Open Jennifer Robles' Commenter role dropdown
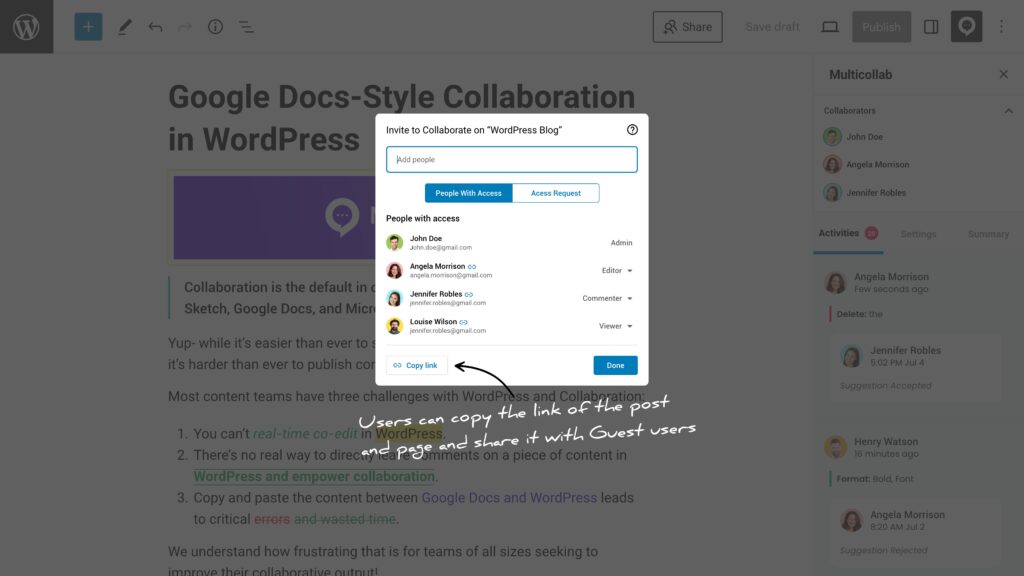 pyautogui.click(x=607, y=298)
